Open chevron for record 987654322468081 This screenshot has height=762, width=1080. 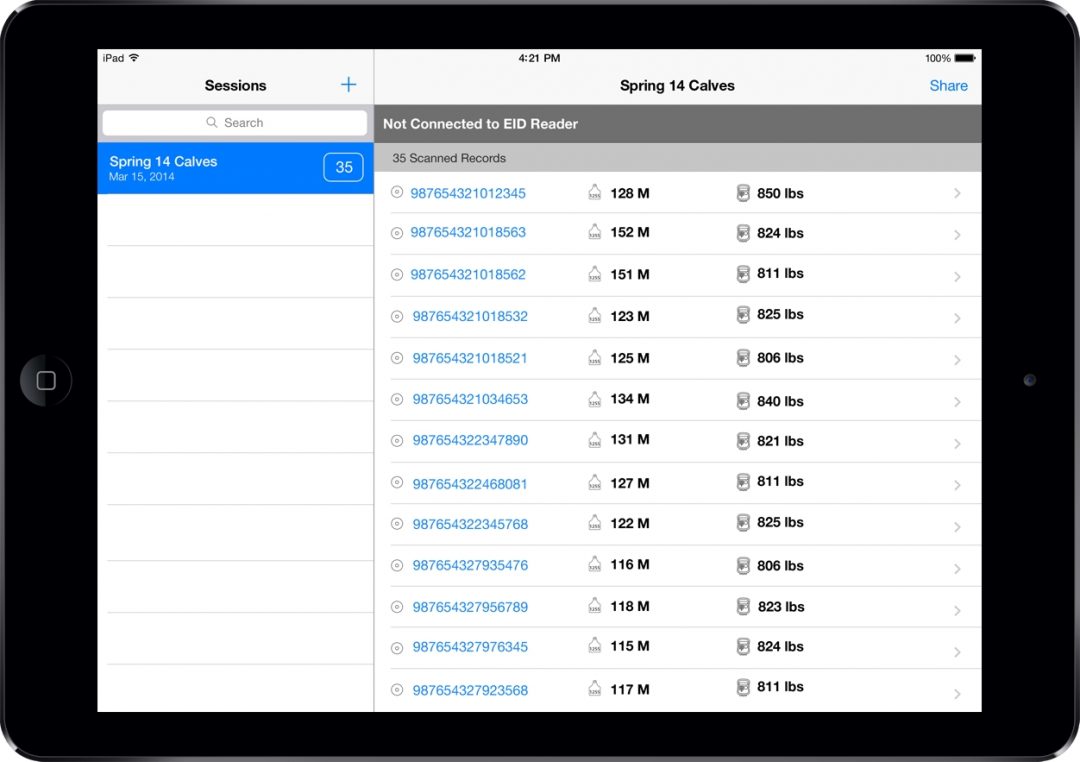(x=957, y=485)
